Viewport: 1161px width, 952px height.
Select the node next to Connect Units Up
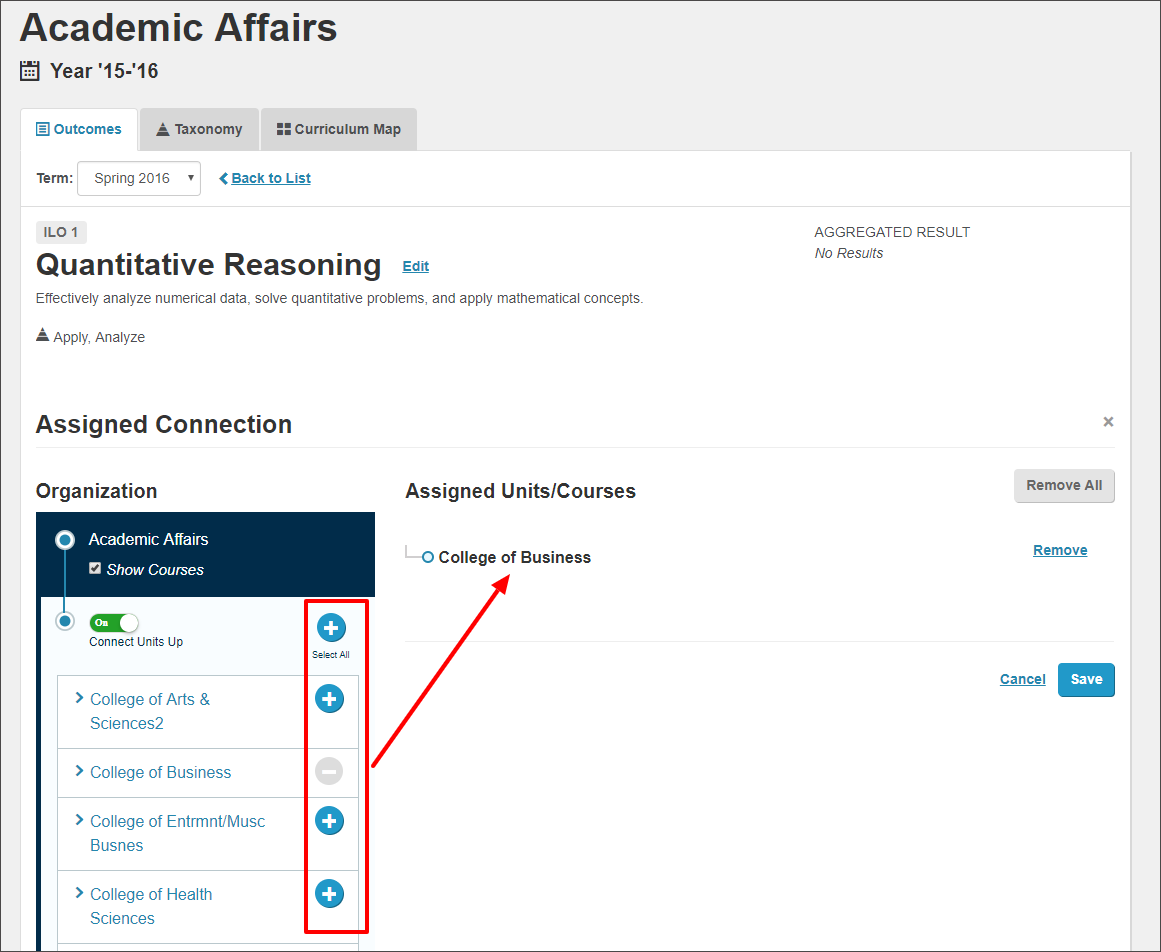65,621
